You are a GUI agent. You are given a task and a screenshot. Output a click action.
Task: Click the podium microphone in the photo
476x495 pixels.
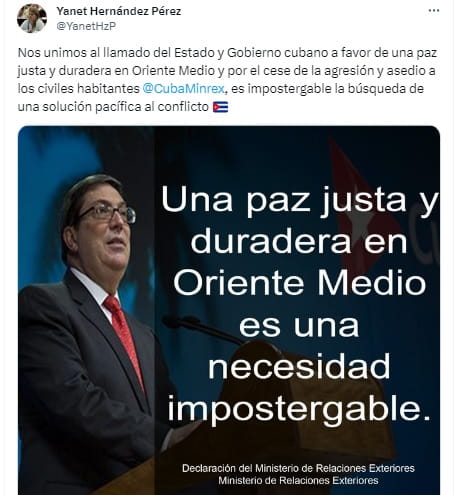click(x=203, y=330)
